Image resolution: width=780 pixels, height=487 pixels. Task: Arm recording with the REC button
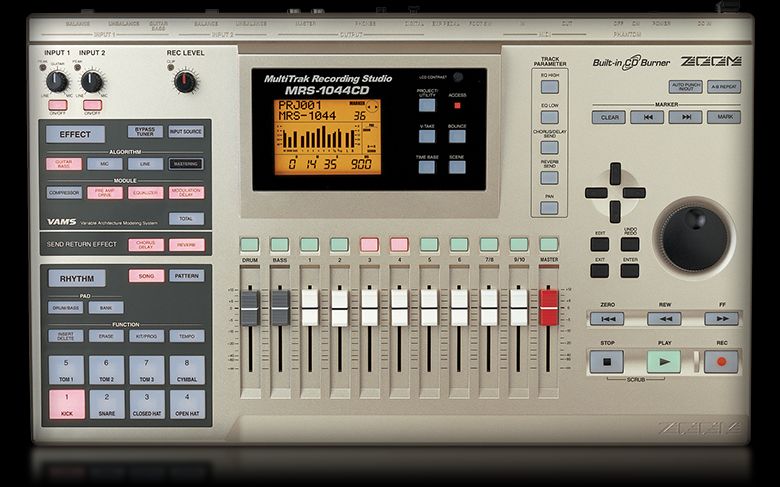[x=721, y=362]
